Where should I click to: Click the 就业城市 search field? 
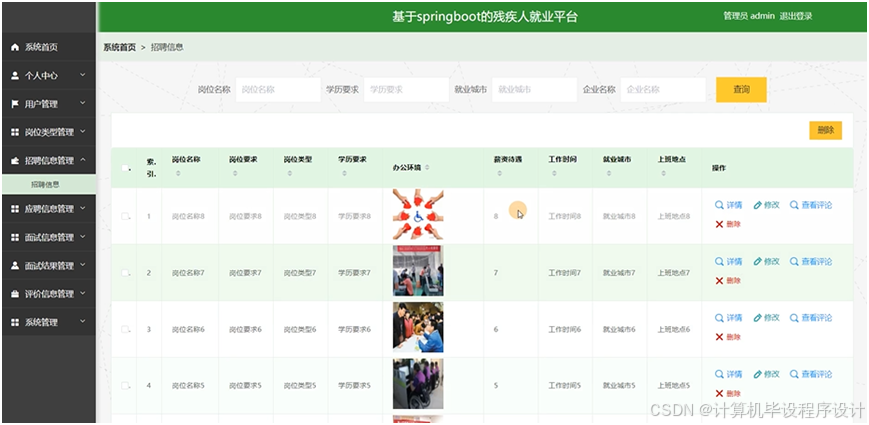click(534, 90)
